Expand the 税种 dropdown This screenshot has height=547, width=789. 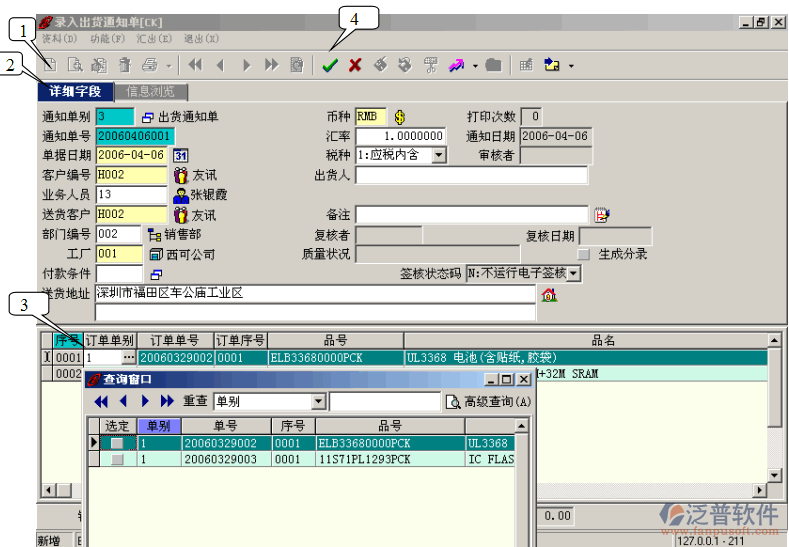[x=439, y=155]
